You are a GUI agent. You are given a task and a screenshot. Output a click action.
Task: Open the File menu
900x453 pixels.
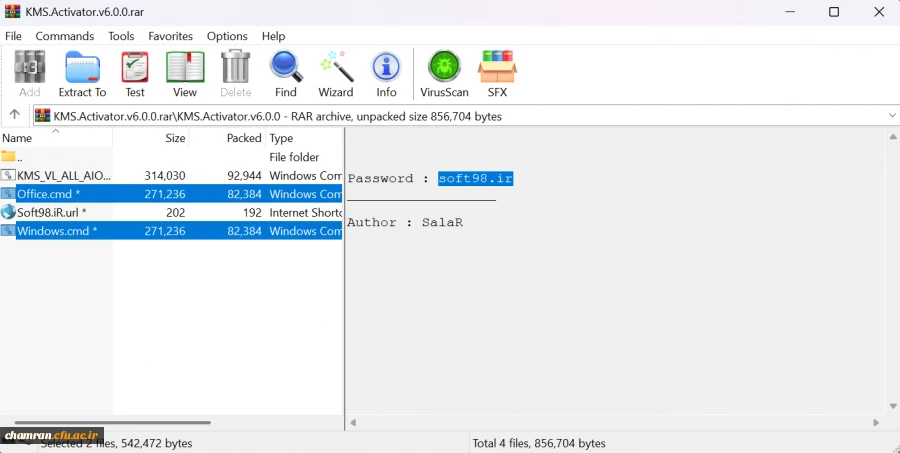pyautogui.click(x=13, y=36)
